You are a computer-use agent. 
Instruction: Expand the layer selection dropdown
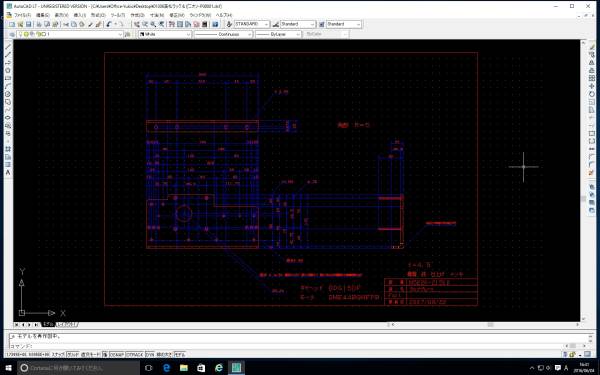coord(120,34)
